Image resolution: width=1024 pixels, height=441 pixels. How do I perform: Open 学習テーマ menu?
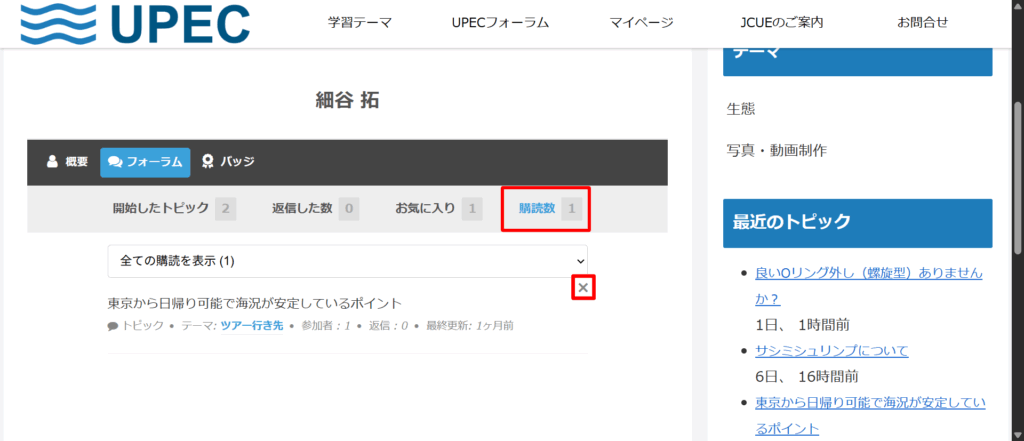point(359,23)
